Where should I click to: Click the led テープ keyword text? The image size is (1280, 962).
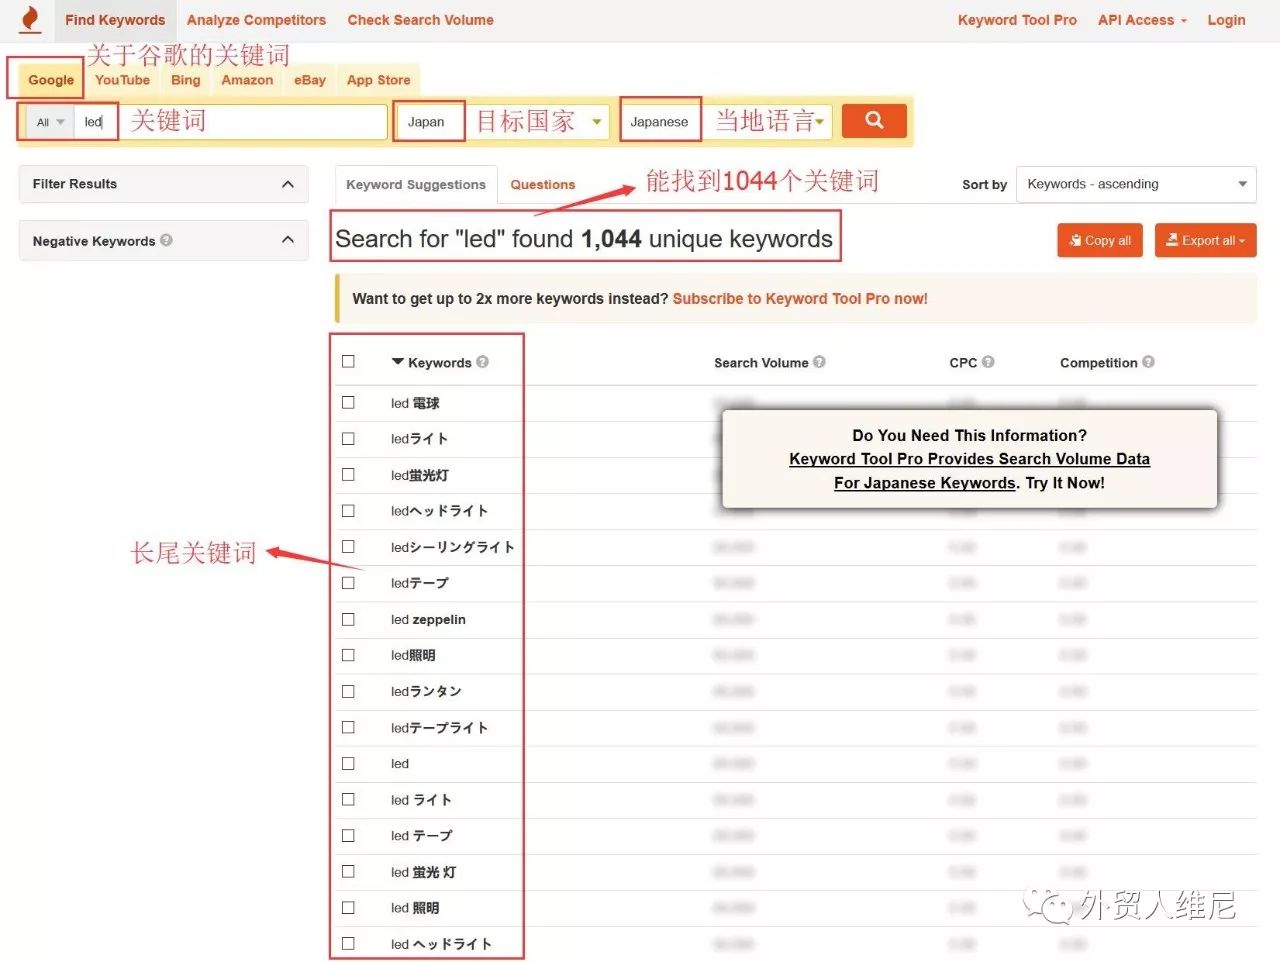coord(422,835)
